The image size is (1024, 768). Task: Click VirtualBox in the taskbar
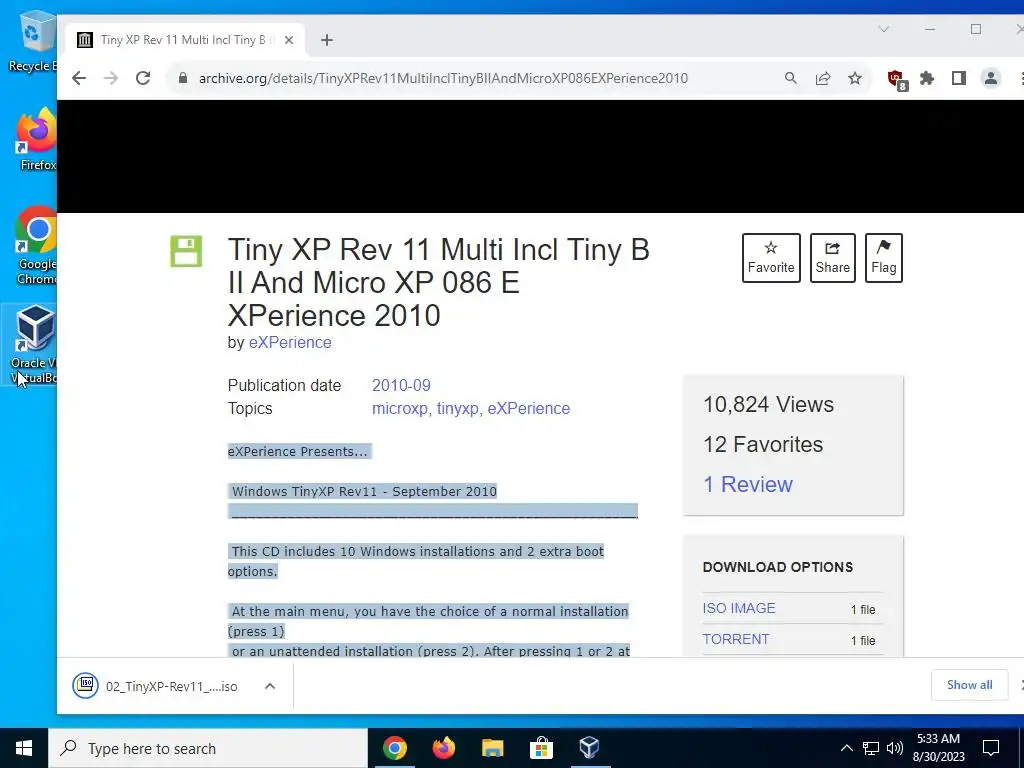(x=590, y=748)
